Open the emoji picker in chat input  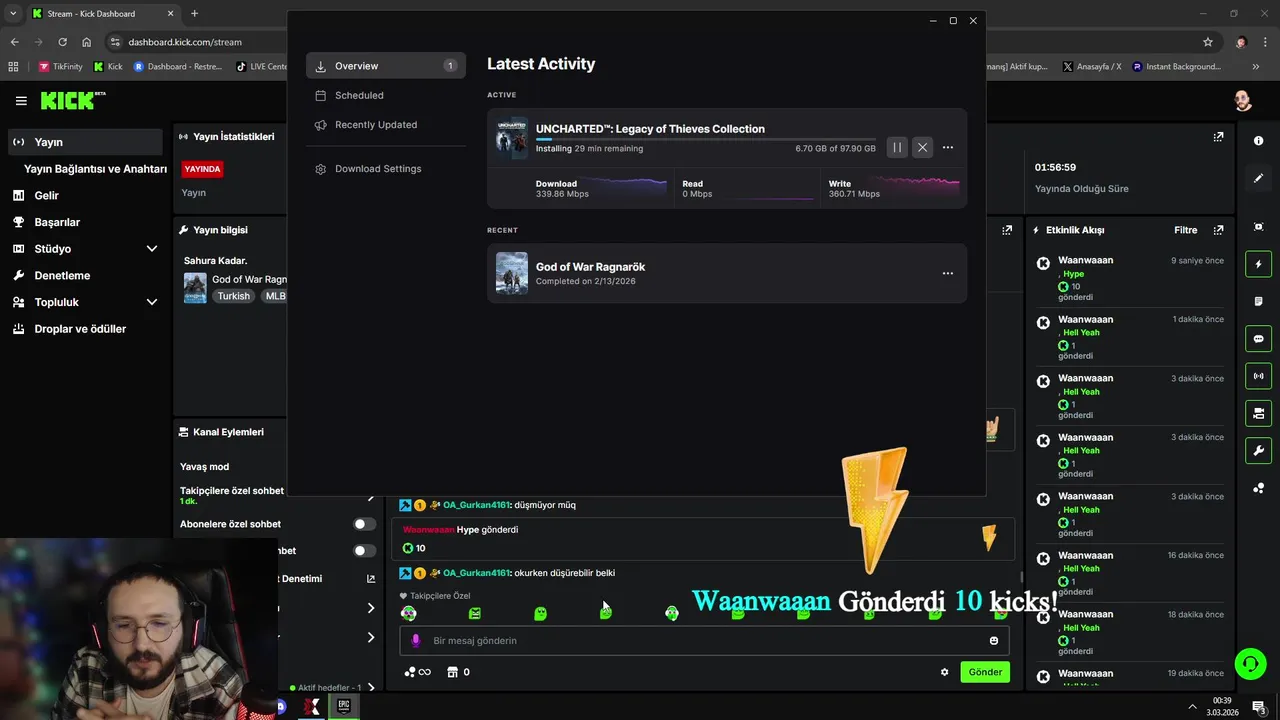pos(994,641)
